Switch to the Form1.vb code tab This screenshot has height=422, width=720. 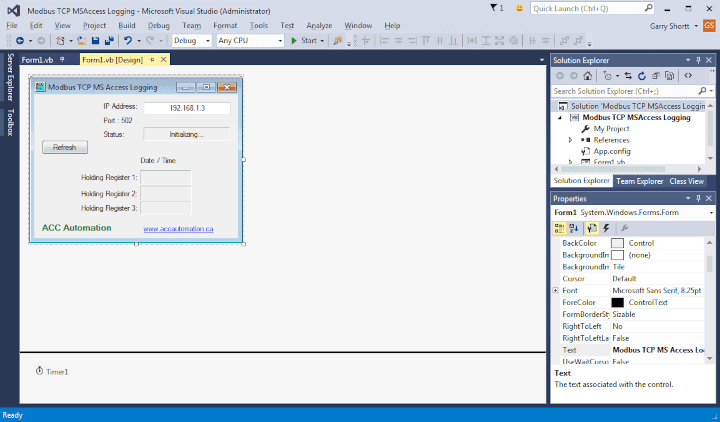[37, 60]
